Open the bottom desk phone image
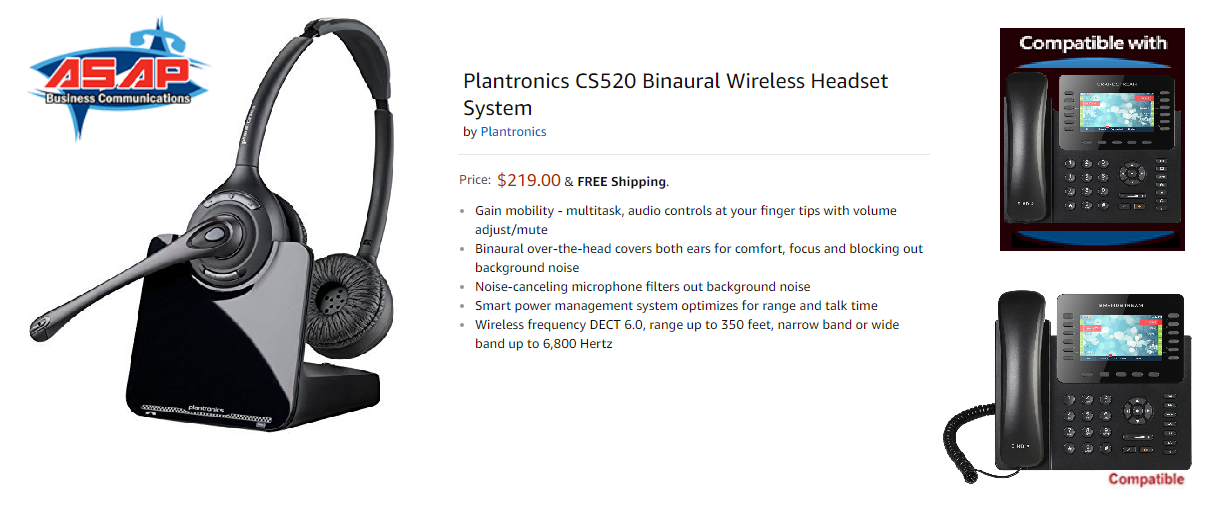Viewport: 1211px width, 506px height. 1068,384
